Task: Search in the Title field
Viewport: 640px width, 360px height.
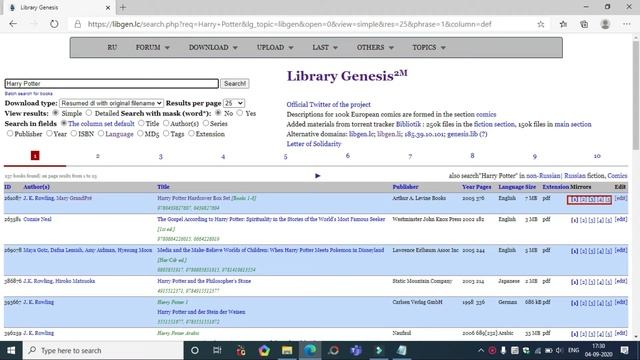Action: click(x=141, y=123)
